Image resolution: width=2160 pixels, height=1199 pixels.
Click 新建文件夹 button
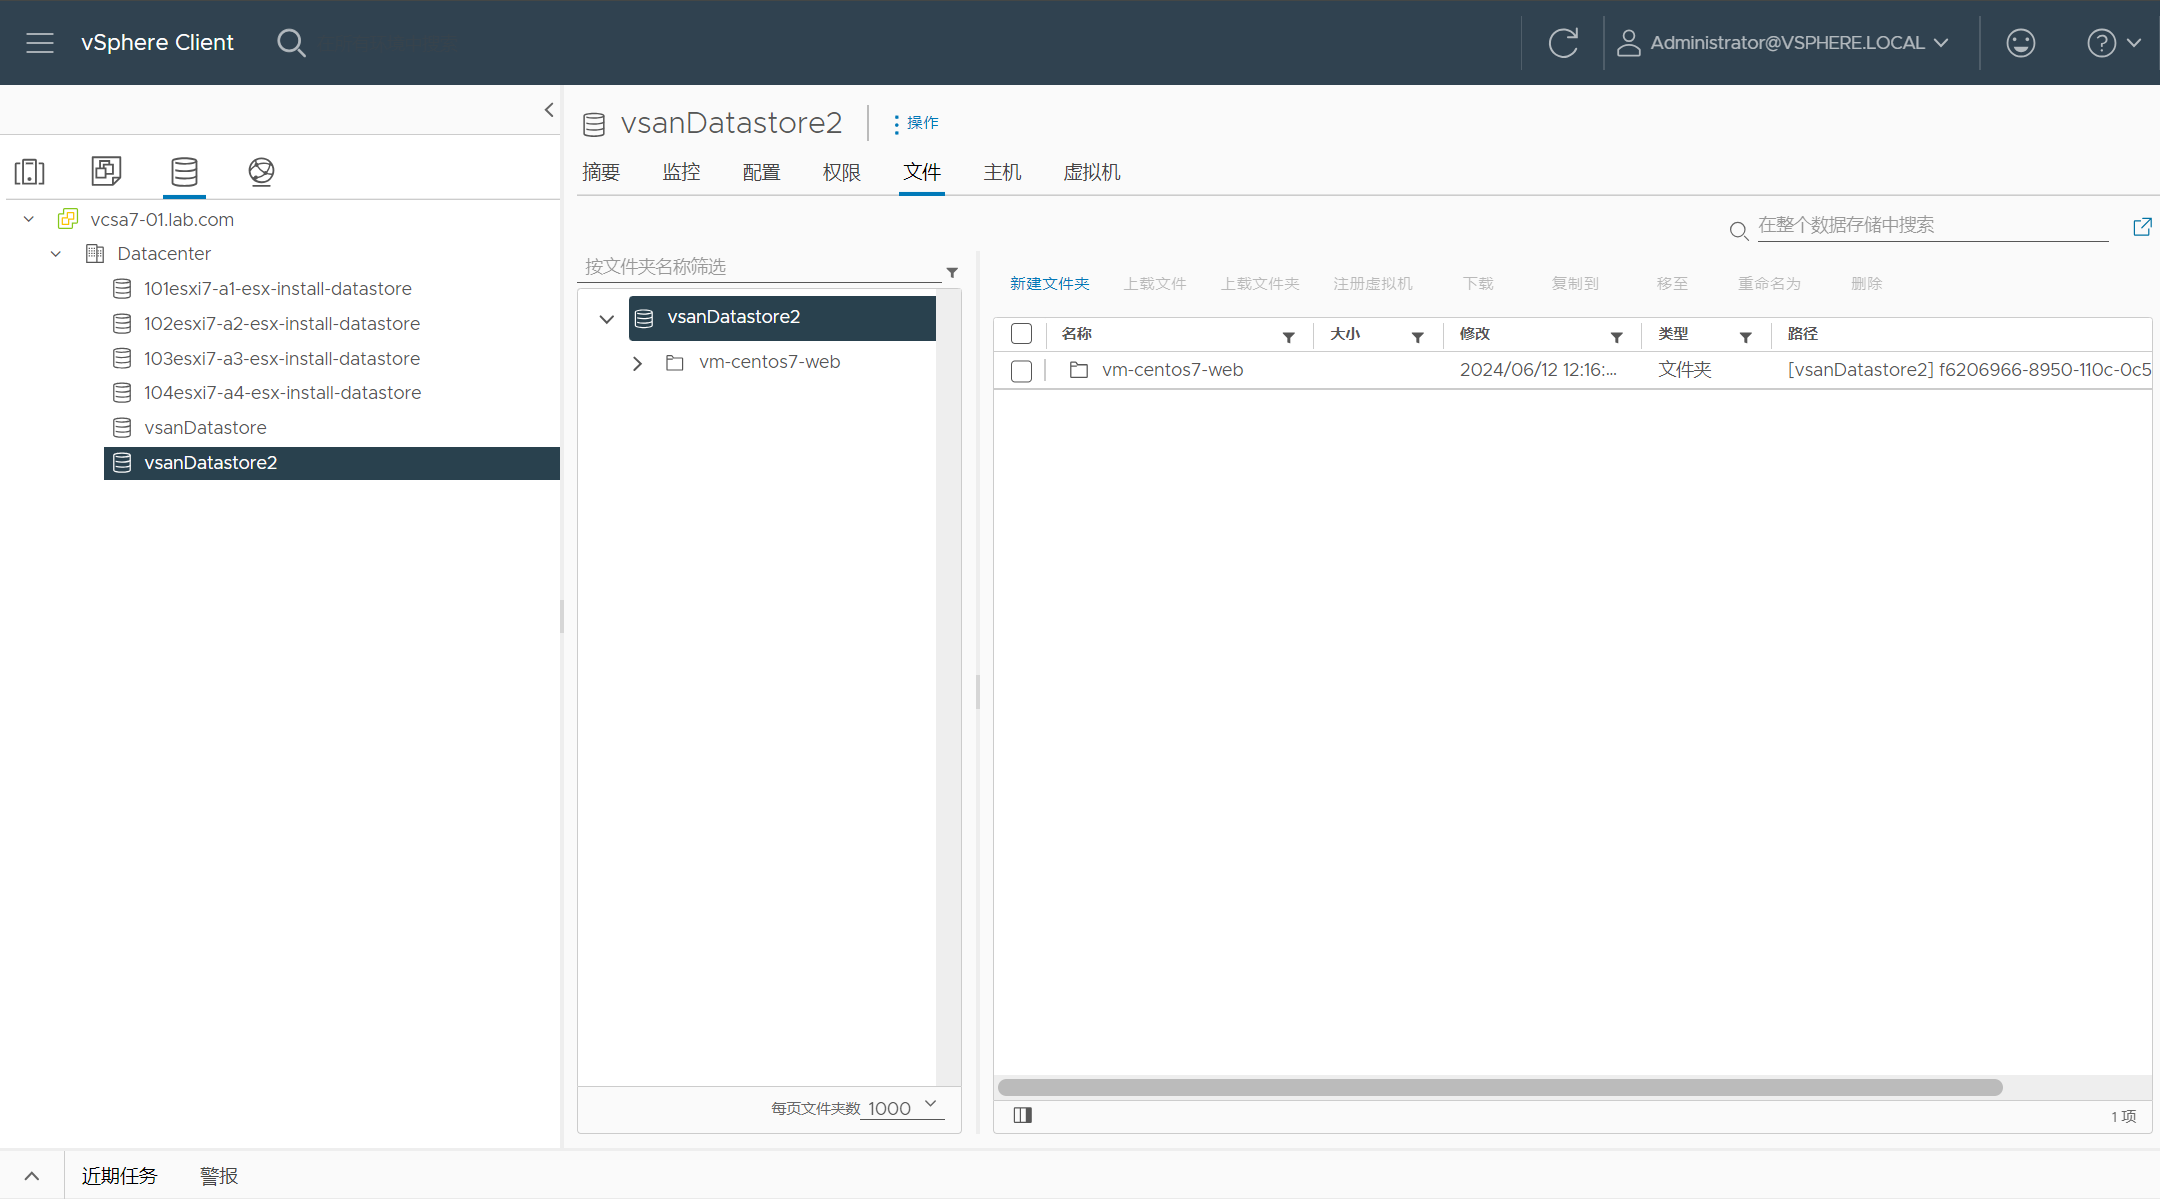(1049, 284)
